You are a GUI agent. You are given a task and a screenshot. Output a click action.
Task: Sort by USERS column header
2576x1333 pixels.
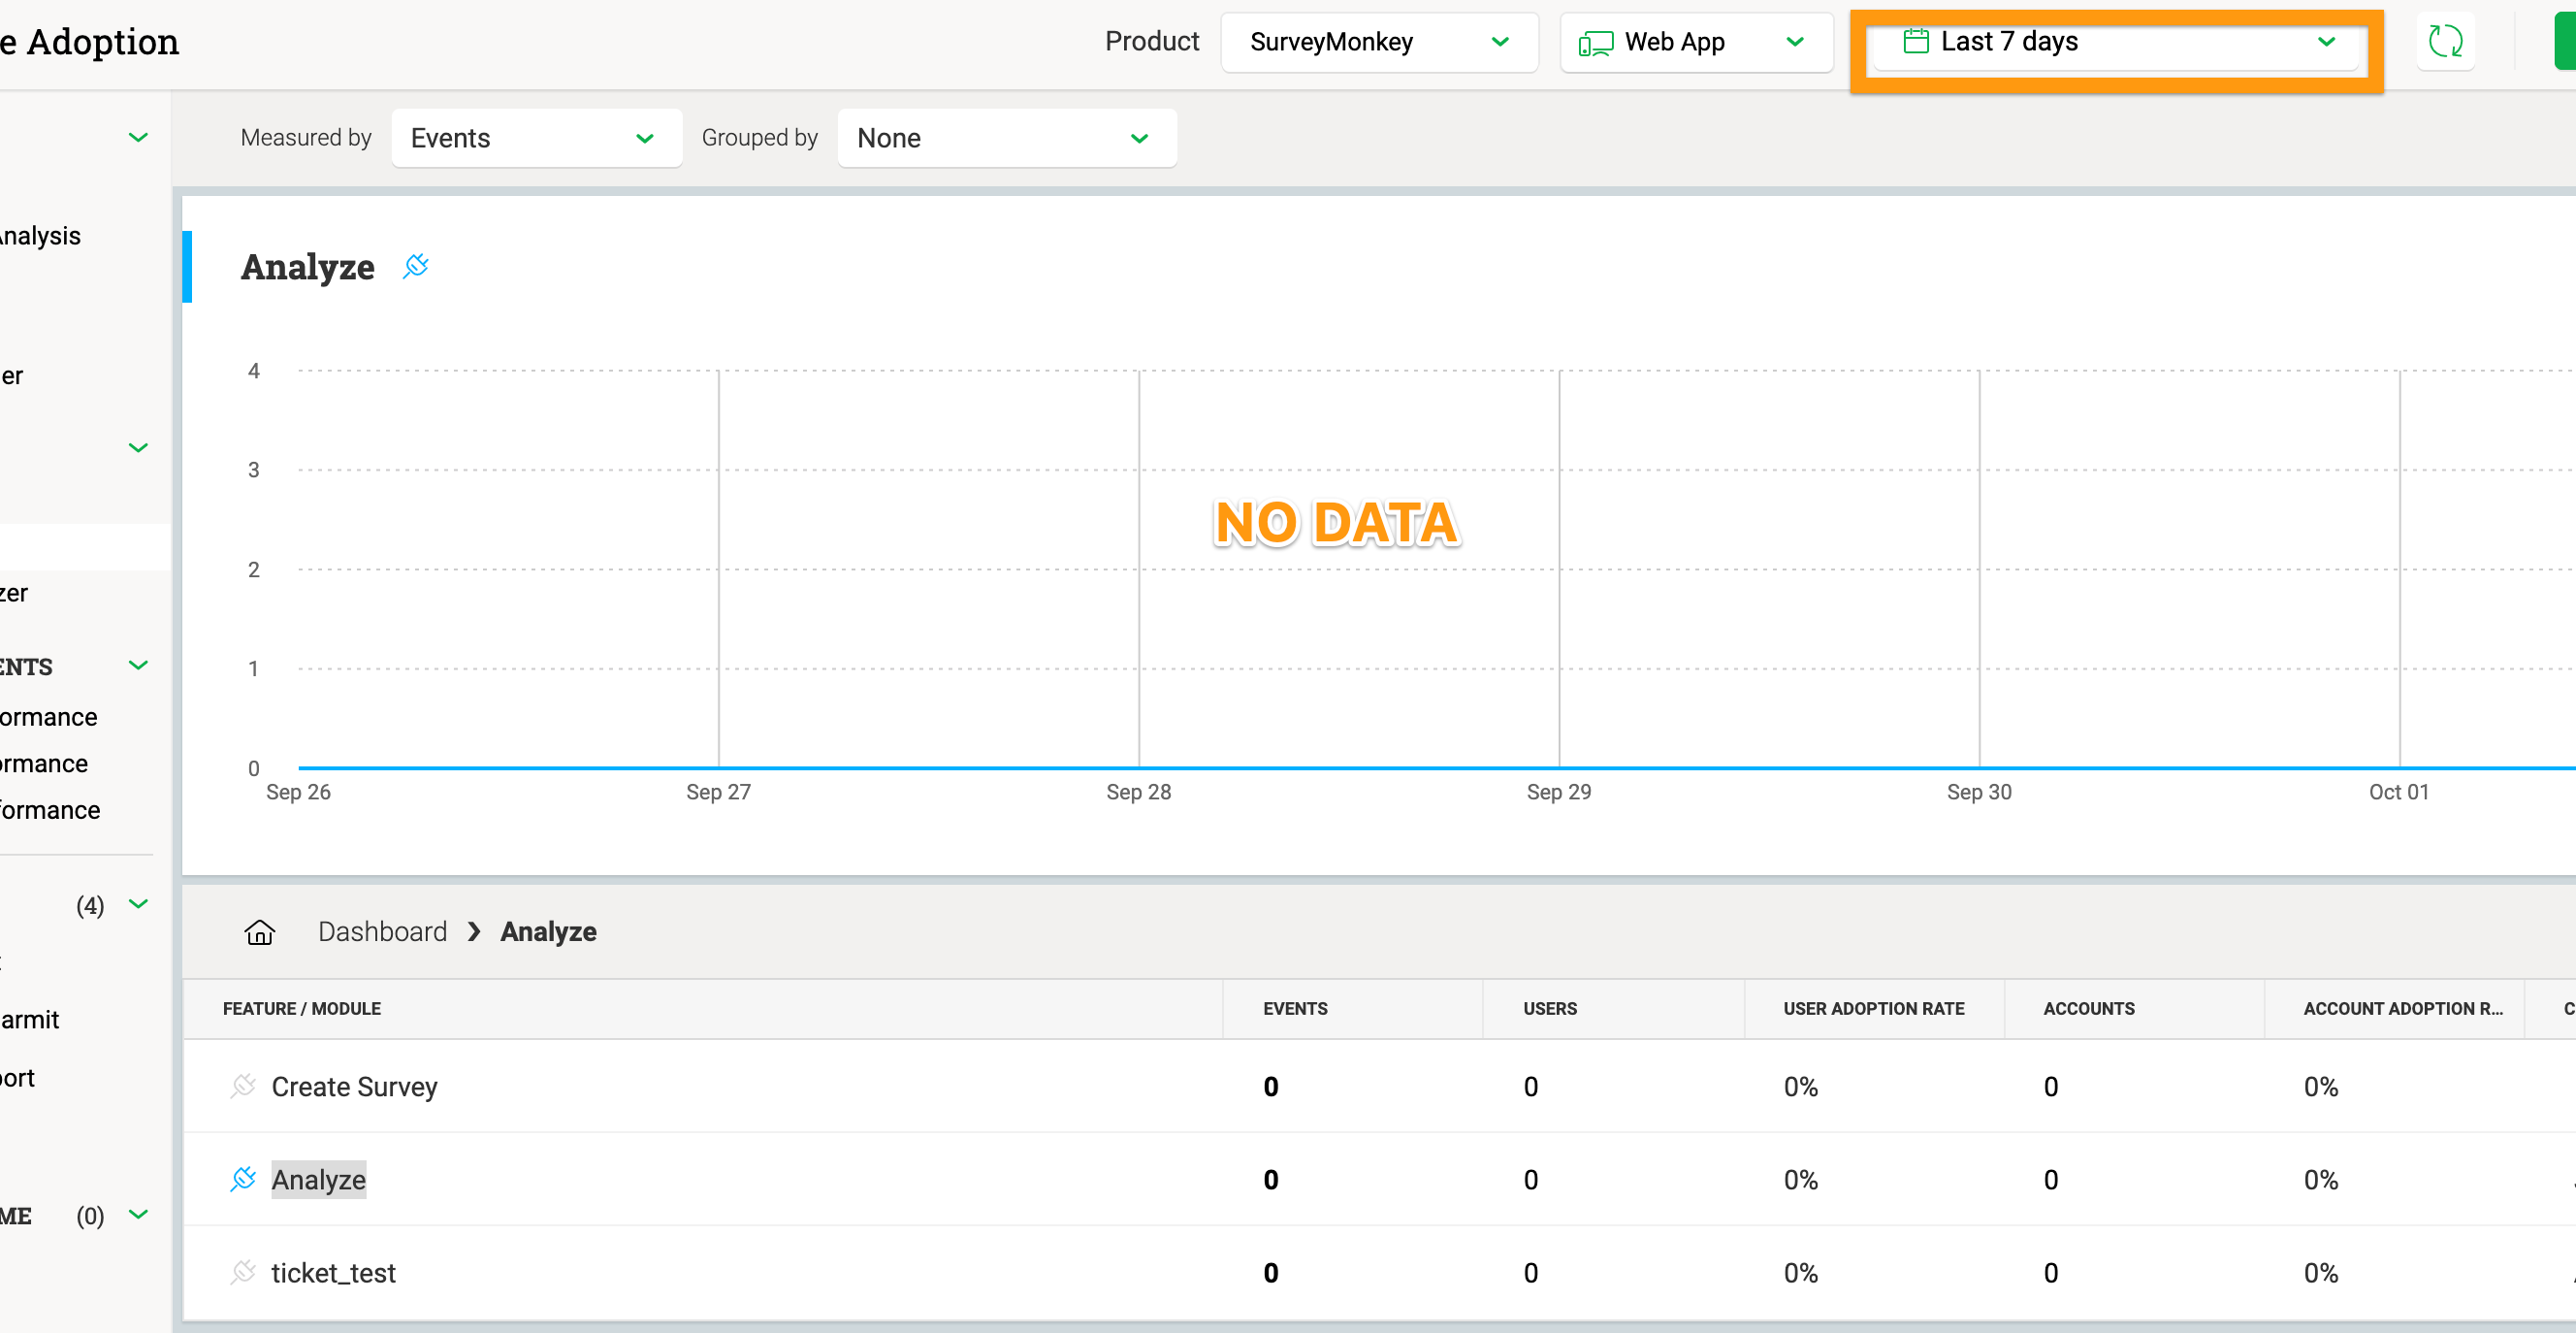coord(1550,1008)
